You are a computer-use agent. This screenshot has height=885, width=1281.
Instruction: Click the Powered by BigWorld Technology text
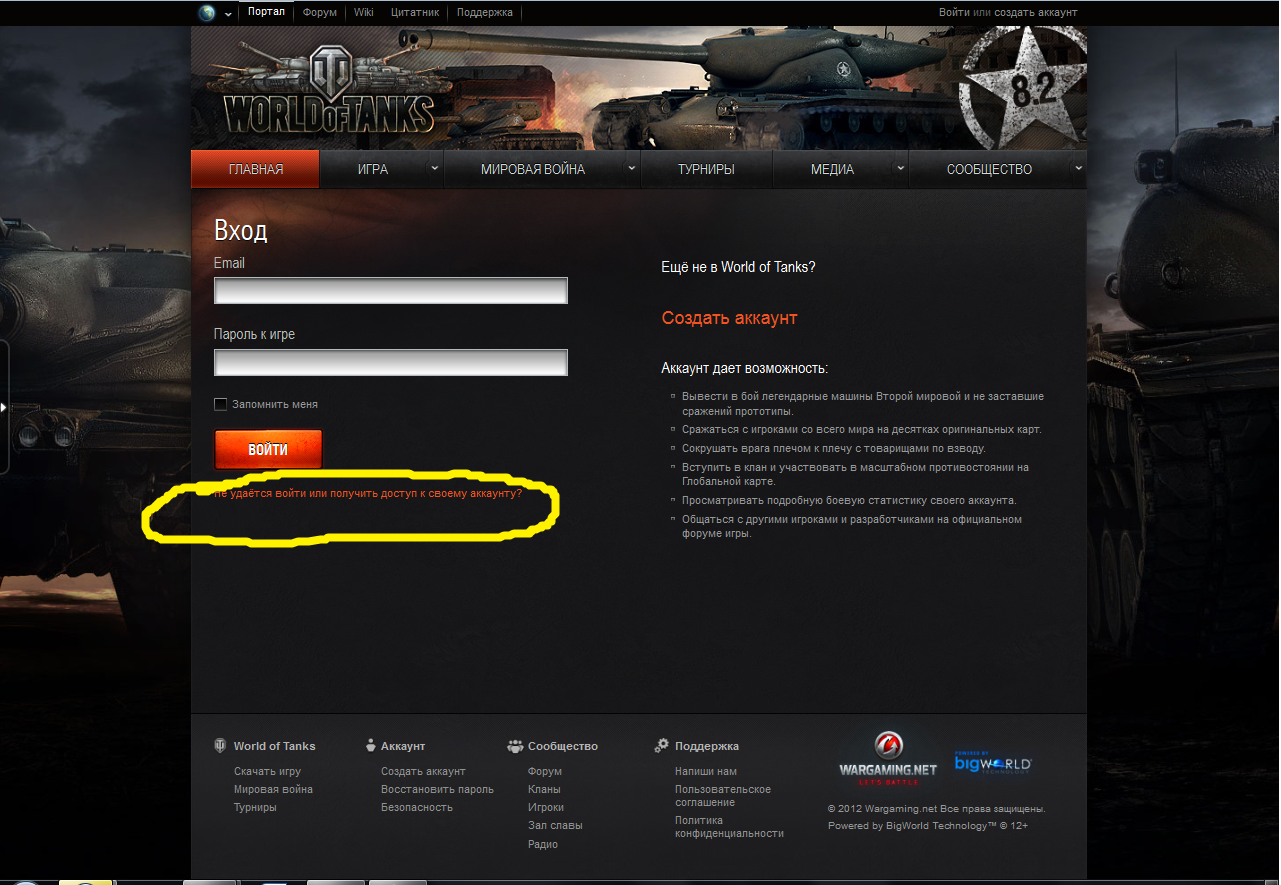point(928,826)
